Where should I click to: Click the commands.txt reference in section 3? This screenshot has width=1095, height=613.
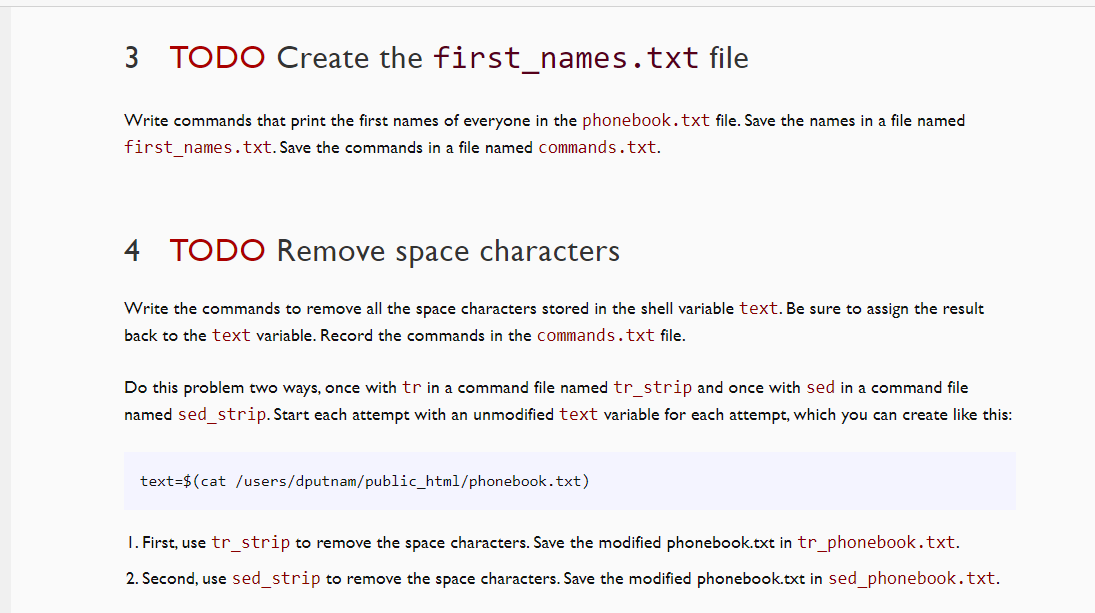coord(597,147)
